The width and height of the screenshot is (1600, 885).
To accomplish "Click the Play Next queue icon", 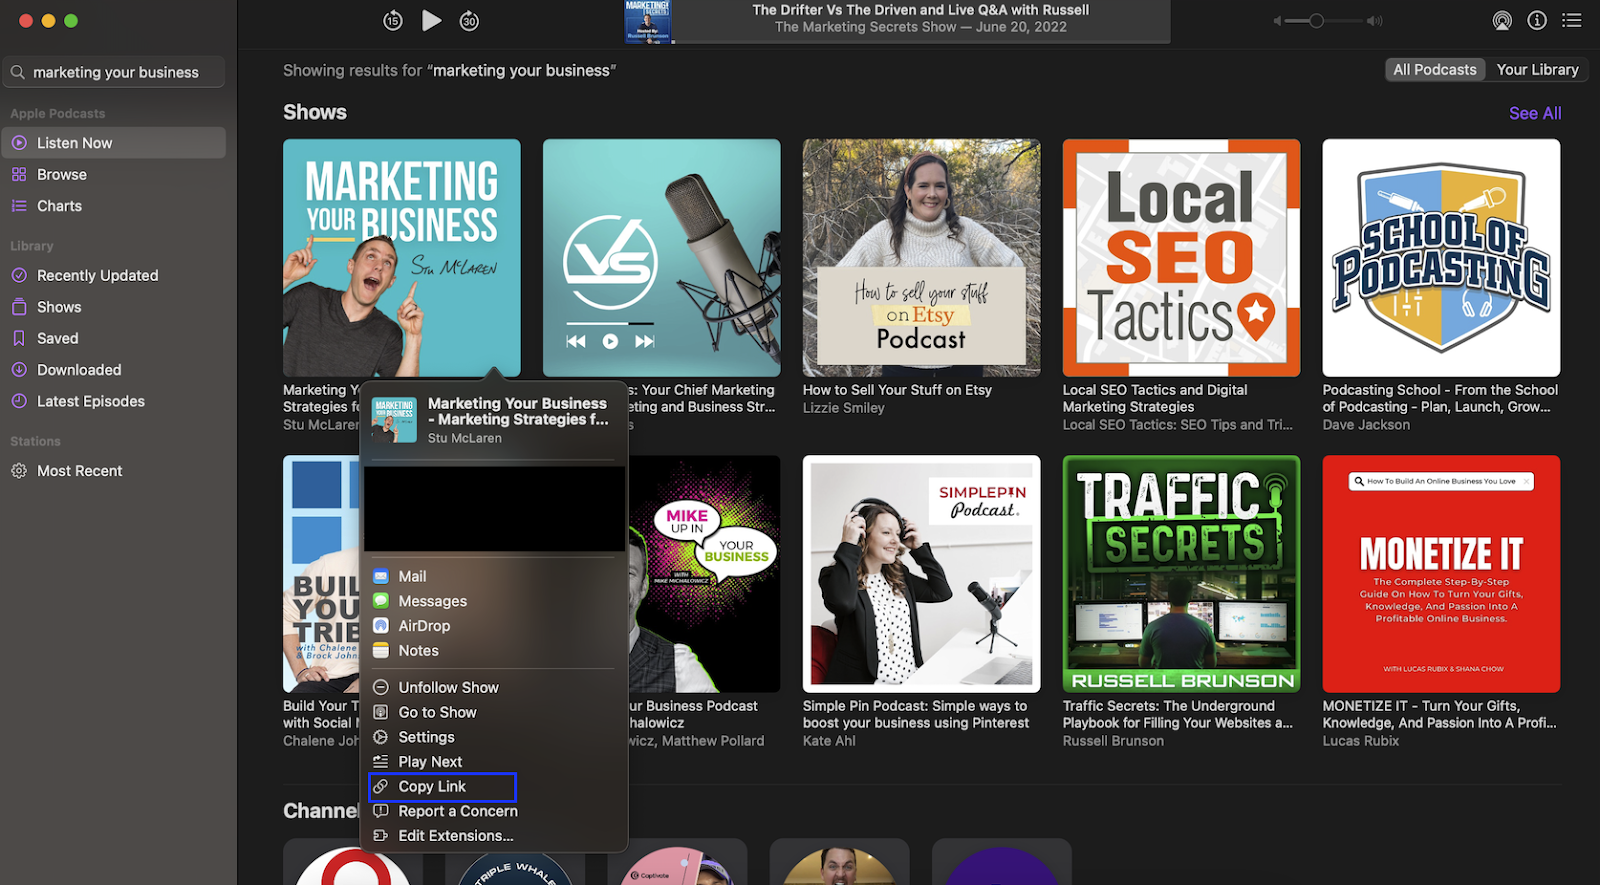I will pos(381,762).
